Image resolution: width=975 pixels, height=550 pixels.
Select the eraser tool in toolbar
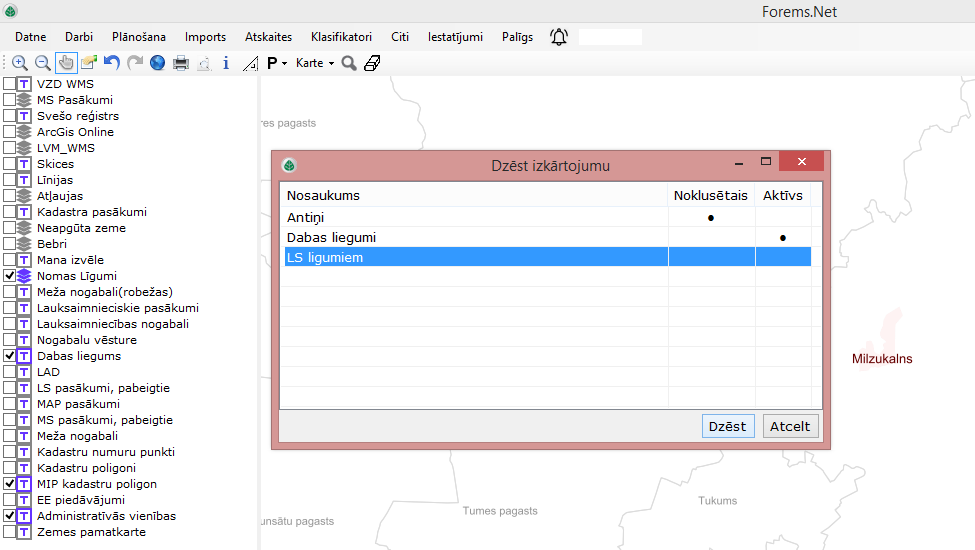372,63
